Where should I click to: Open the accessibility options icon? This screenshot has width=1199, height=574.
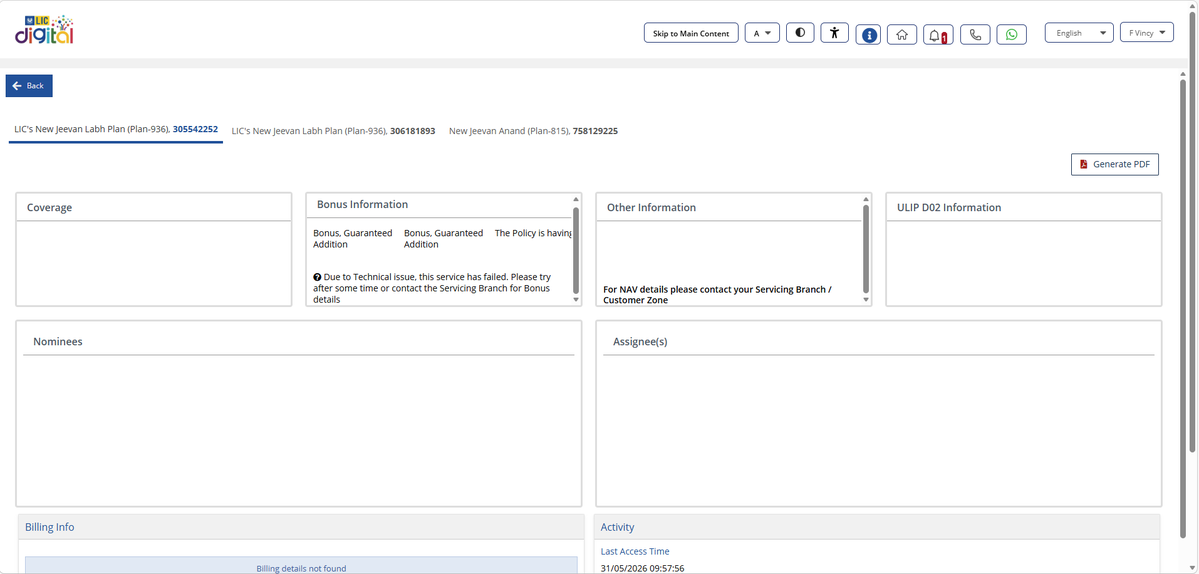834,33
